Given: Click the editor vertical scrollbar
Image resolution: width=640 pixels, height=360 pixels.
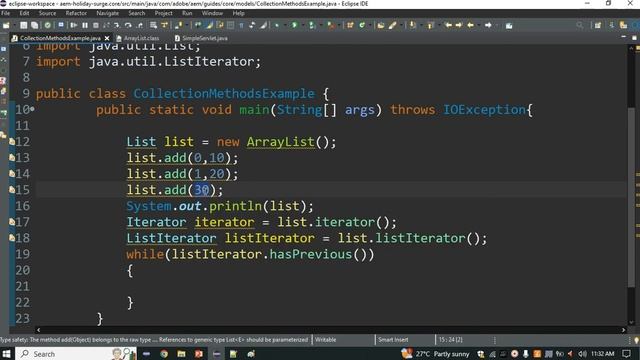Looking at the screenshot, I should click(632, 184).
